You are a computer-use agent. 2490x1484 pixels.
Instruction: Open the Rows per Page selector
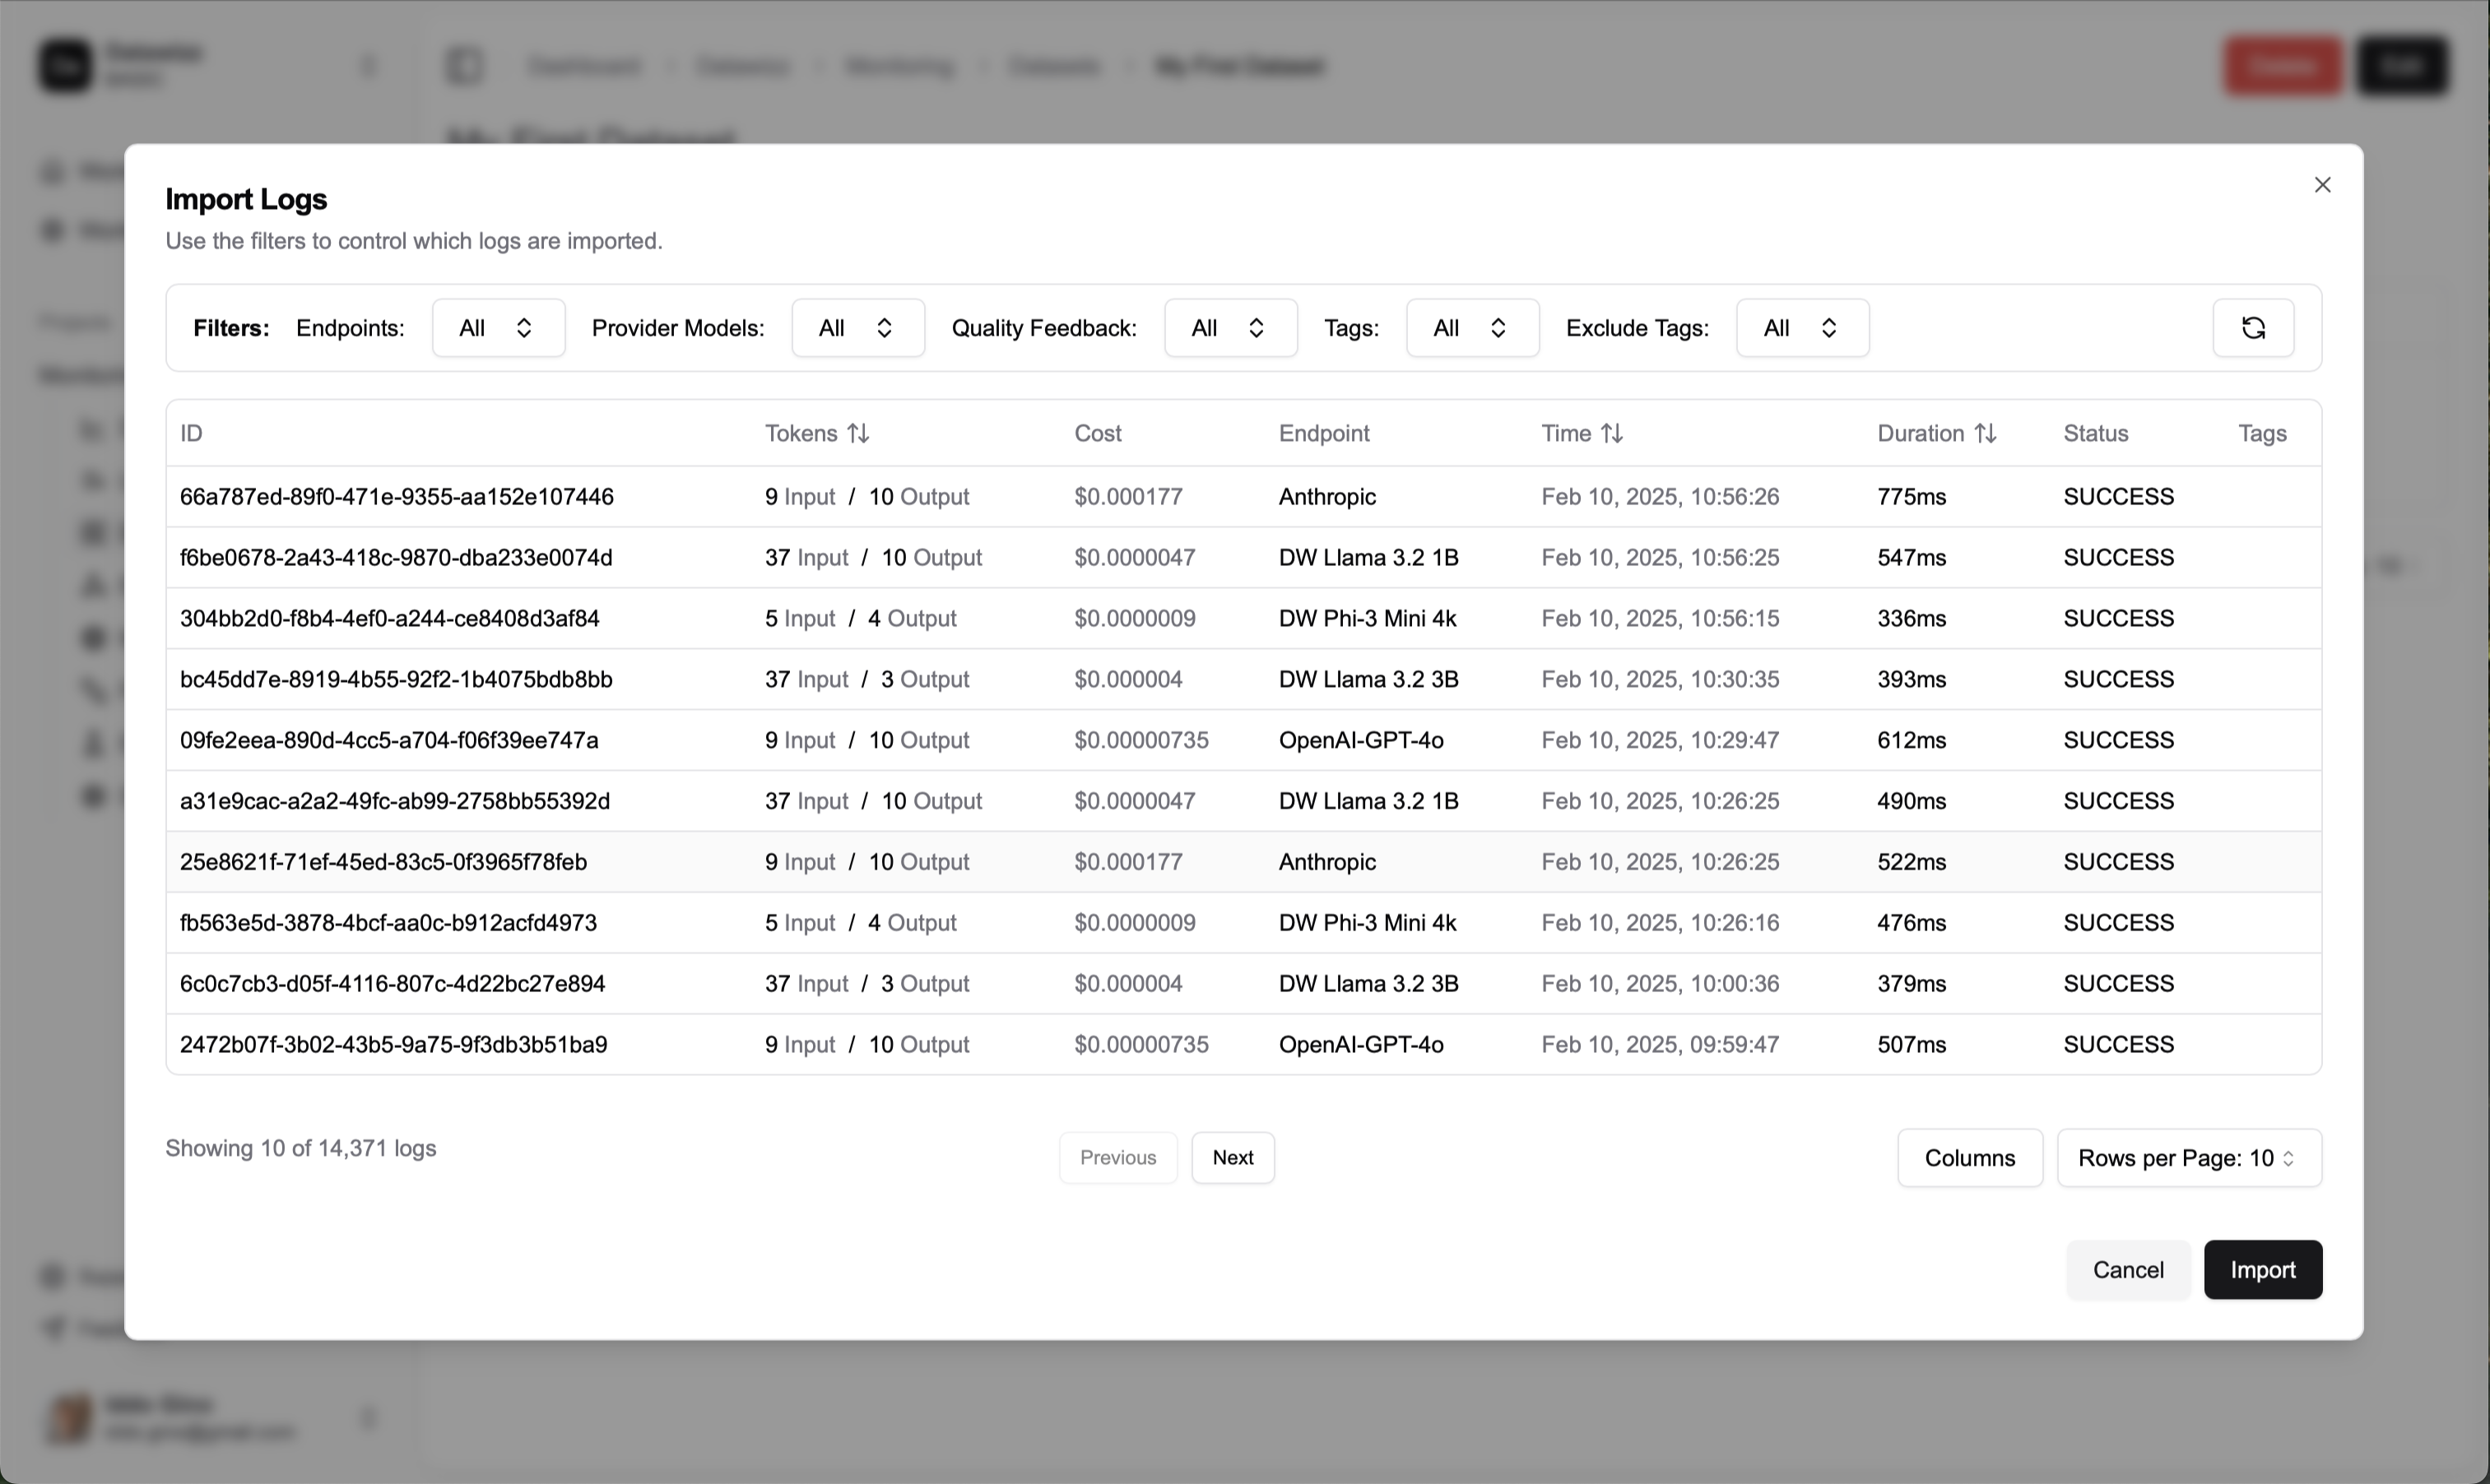(2188, 1157)
